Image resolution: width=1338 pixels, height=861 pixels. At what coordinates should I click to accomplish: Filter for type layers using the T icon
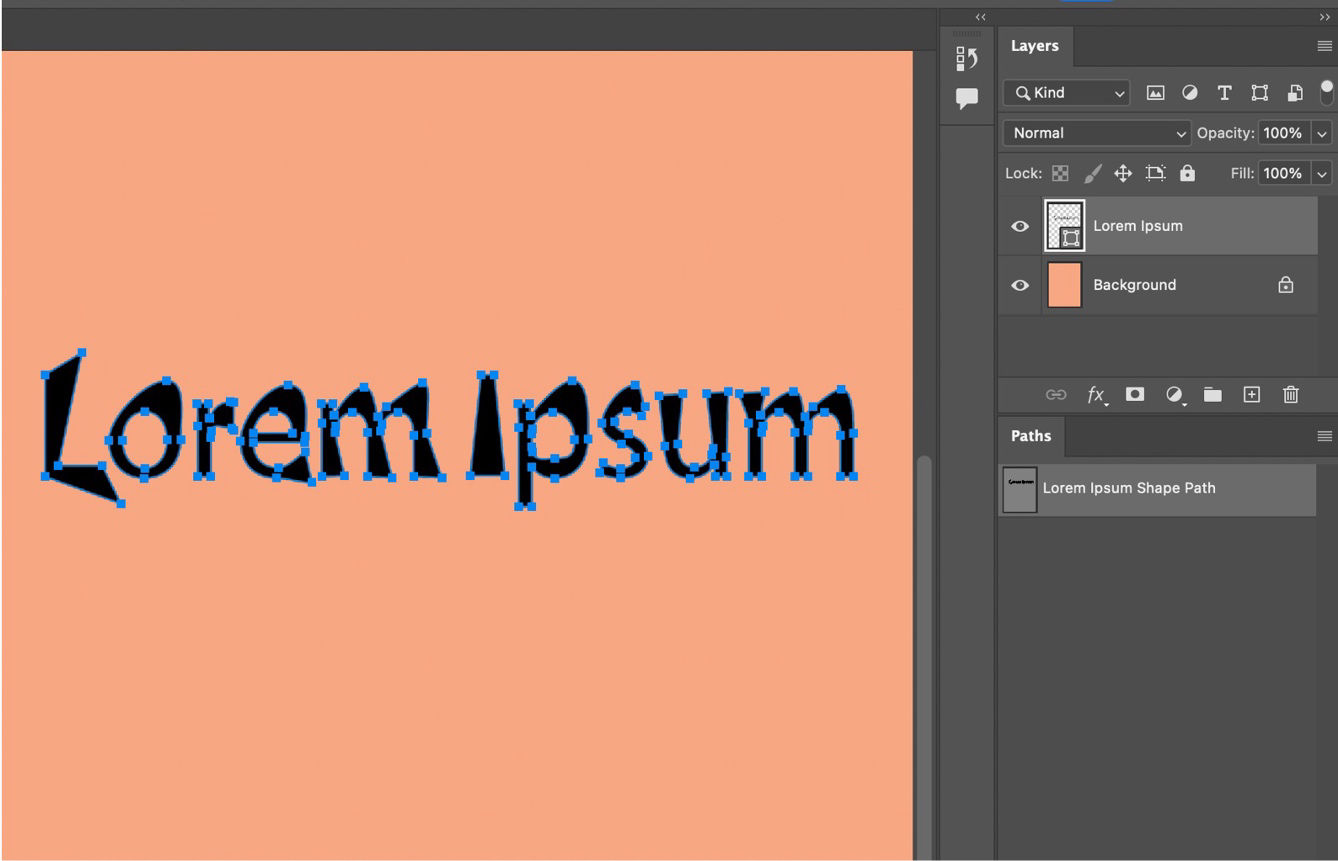pyautogui.click(x=1224, y=92)
